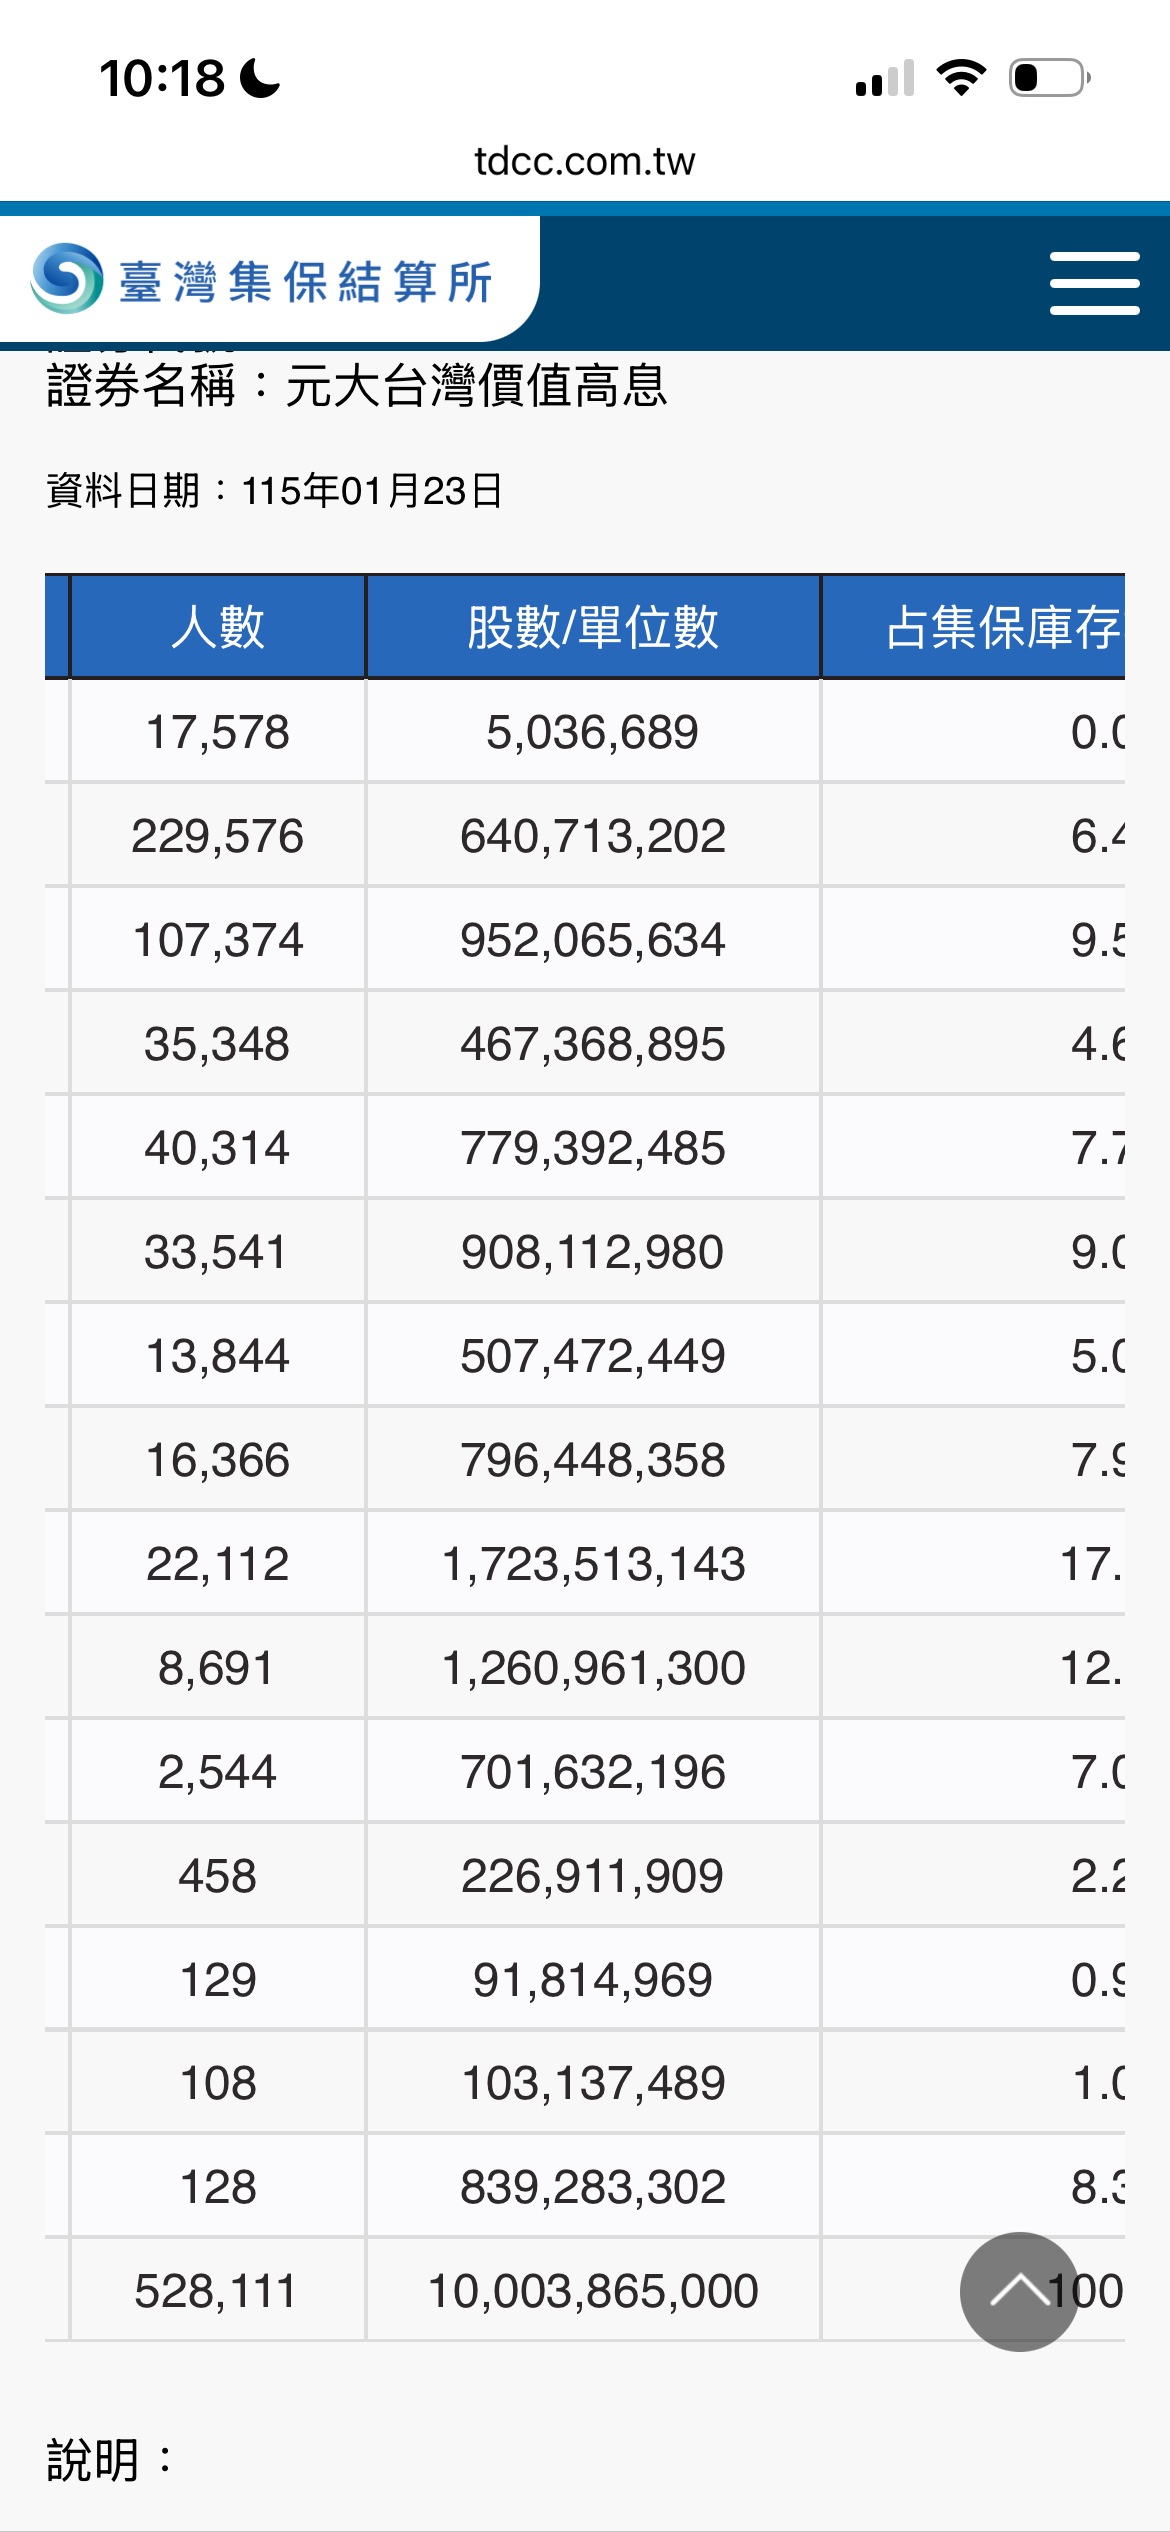Screen dimensions: 1170x2532
Task: Tap the scroll-to-top arrow button
Action: pyautogui.click(x=1019, y=2291)
